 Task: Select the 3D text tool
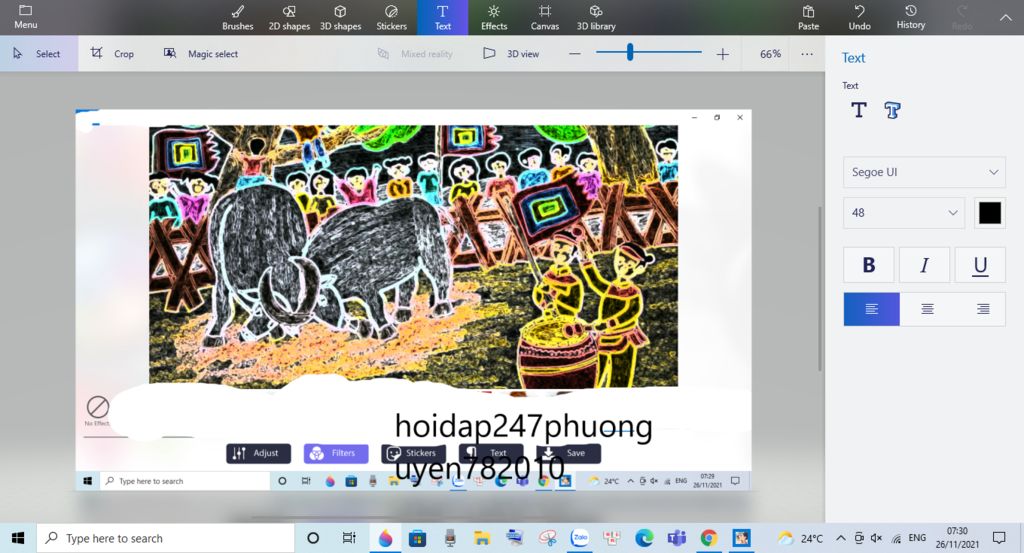892,110
